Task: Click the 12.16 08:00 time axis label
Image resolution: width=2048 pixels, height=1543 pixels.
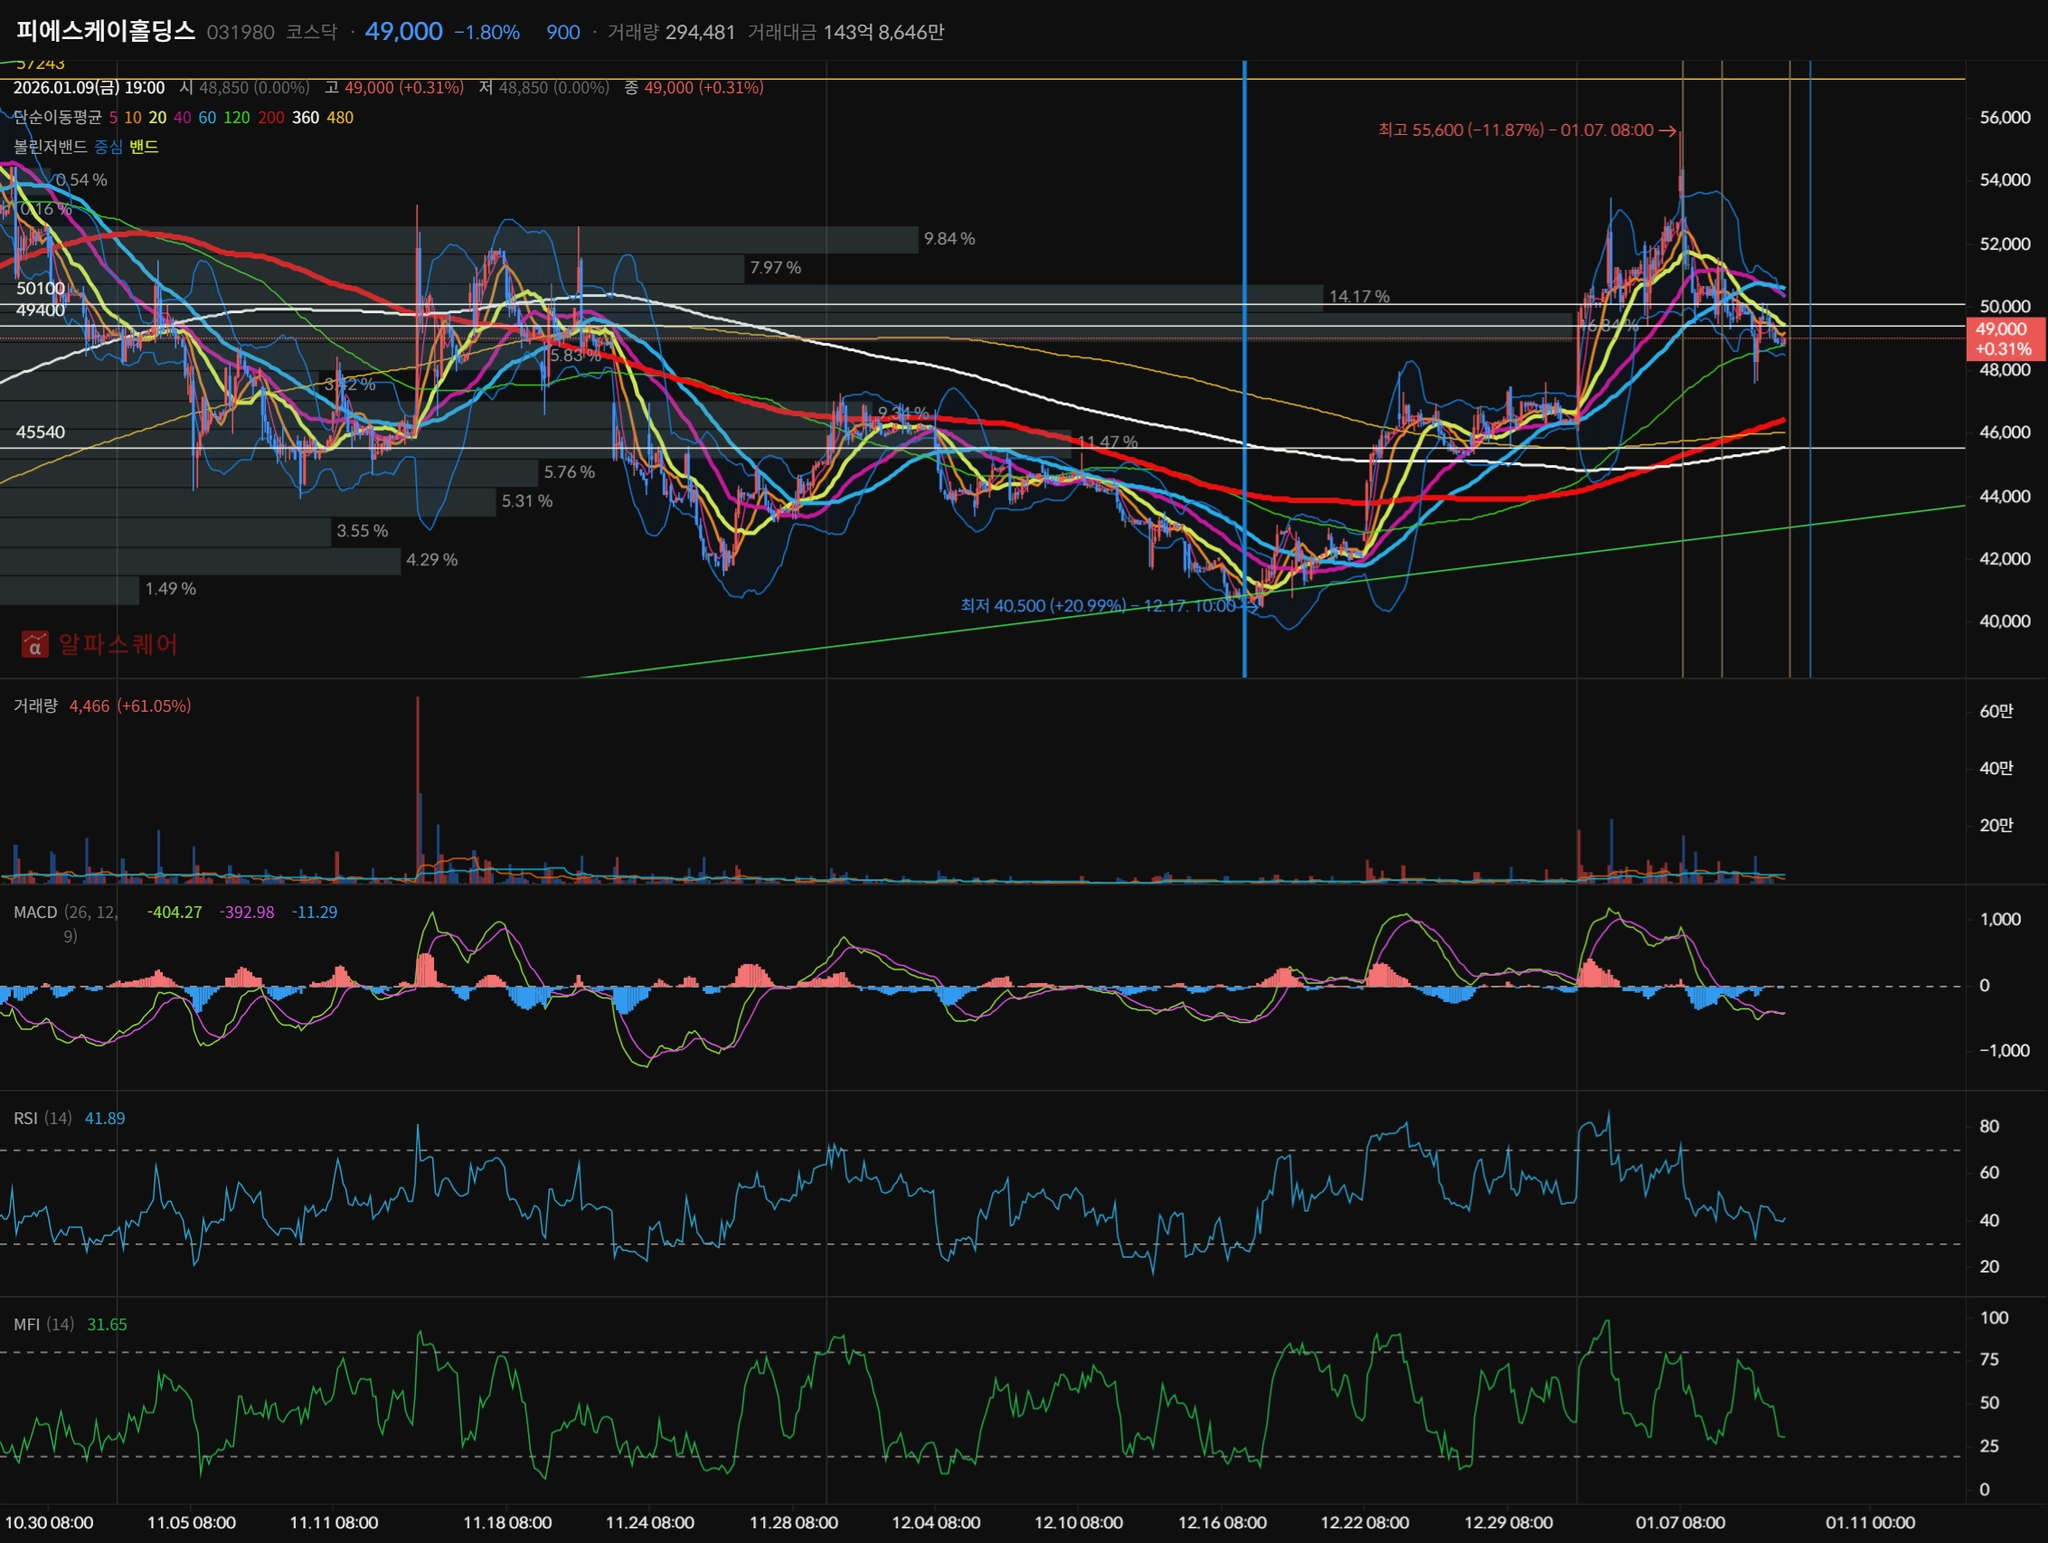Action: (1221, 1522)
